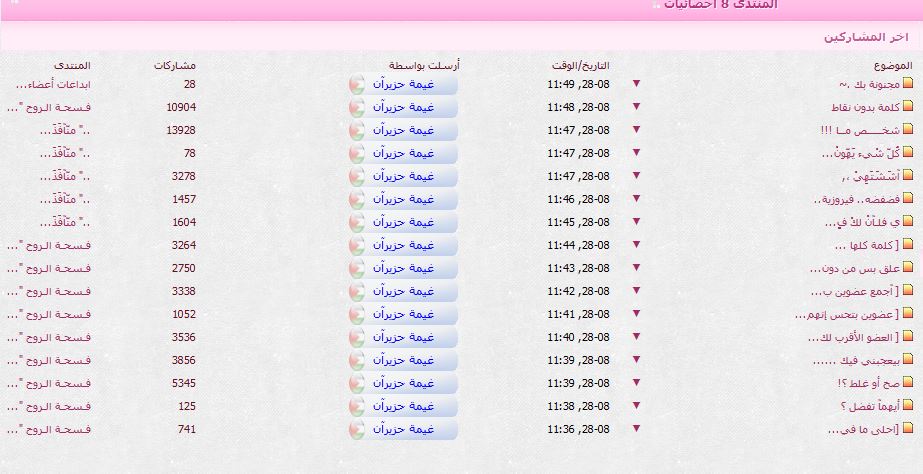
Task: Click the user avatar icon in the 11:36 row
Action: (357, 430)
